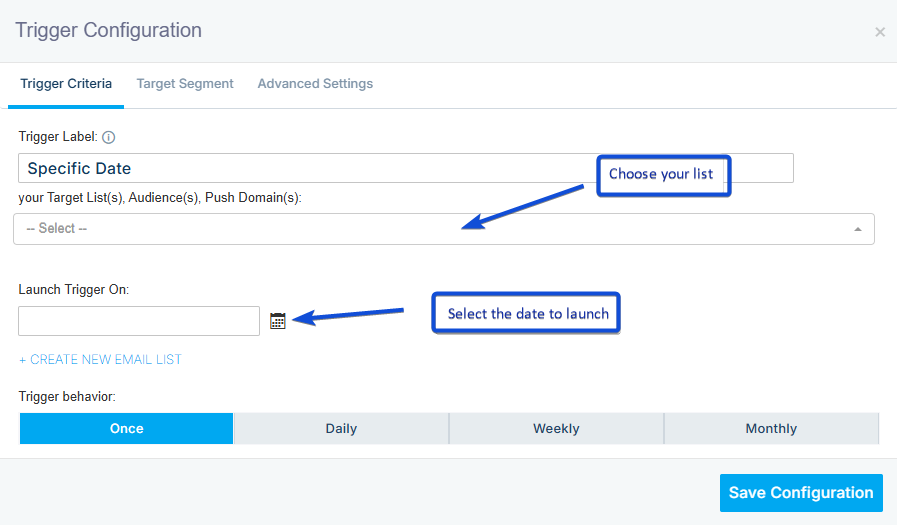This screenshot has height=525, width=897.
Task: Focus the Trigger Label 'Specific Date' field
Action: pyautogui.click(x=300, y=168)
